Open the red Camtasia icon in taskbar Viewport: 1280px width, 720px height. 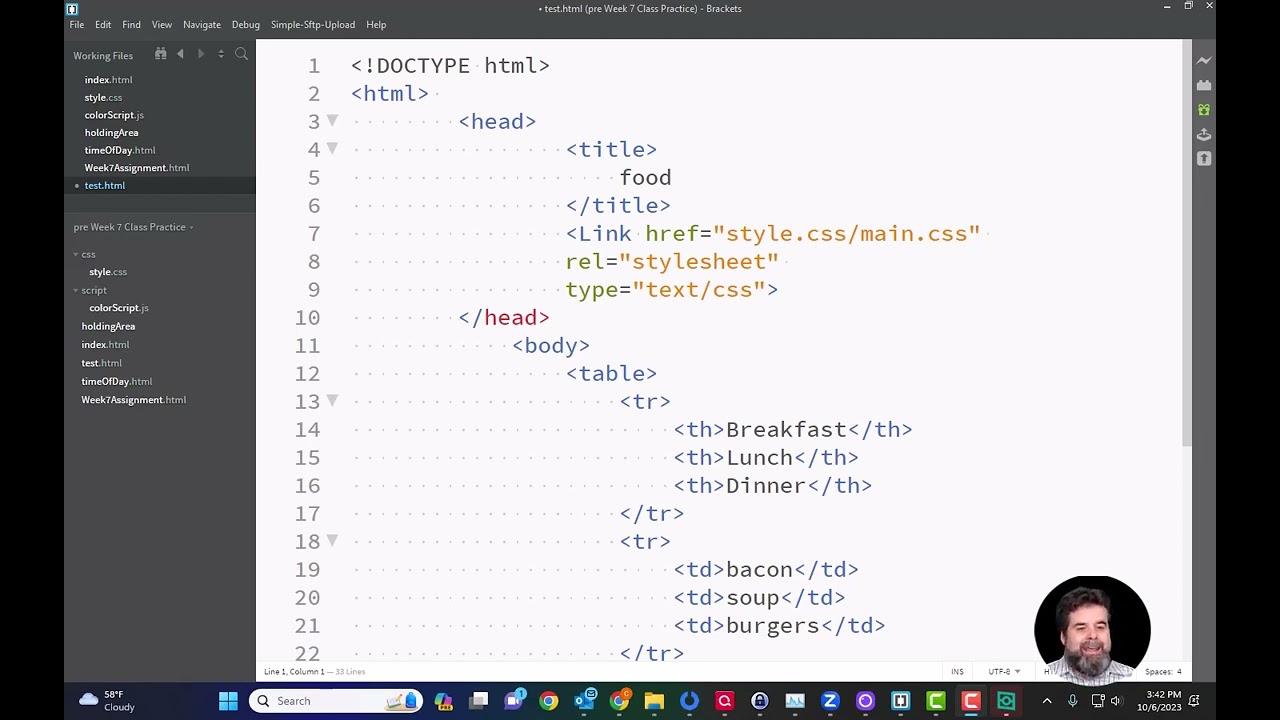pos(971,701)
